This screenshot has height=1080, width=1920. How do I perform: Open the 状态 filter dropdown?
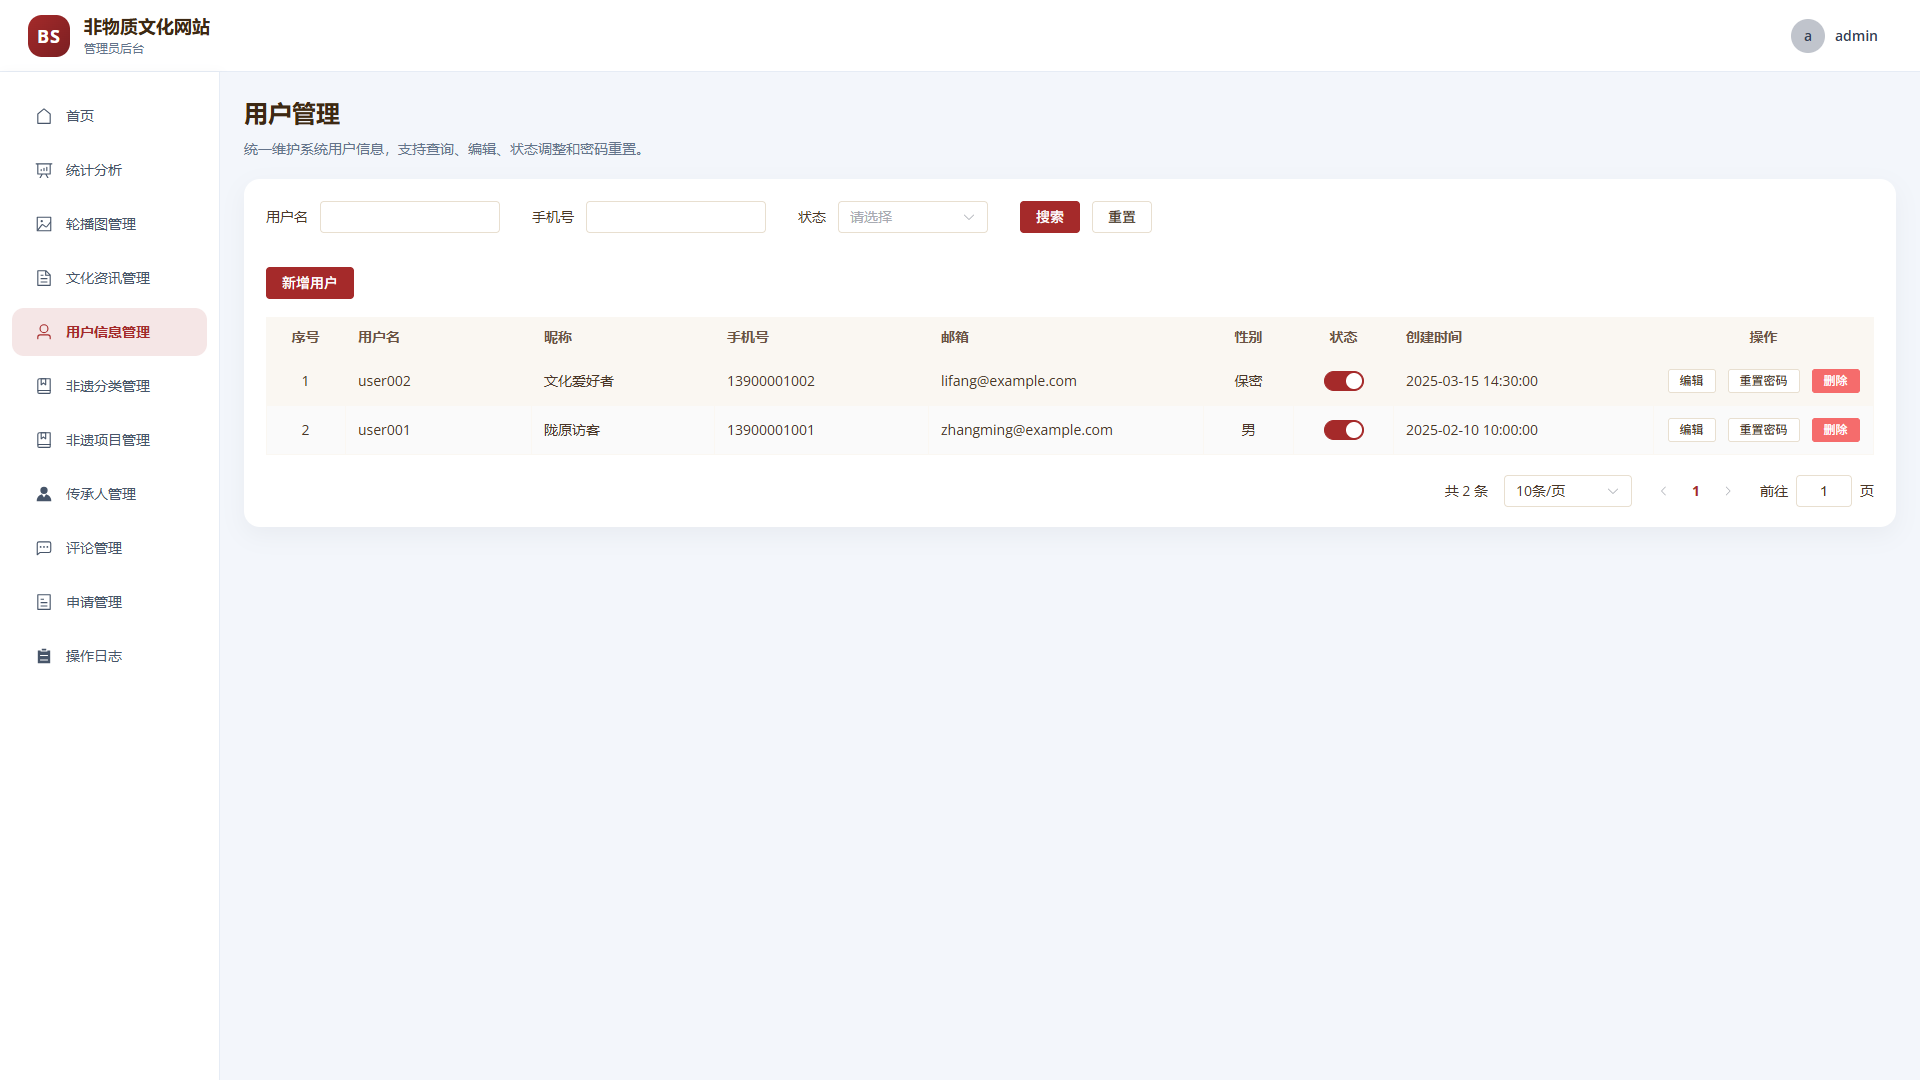(x=913, y=217)
